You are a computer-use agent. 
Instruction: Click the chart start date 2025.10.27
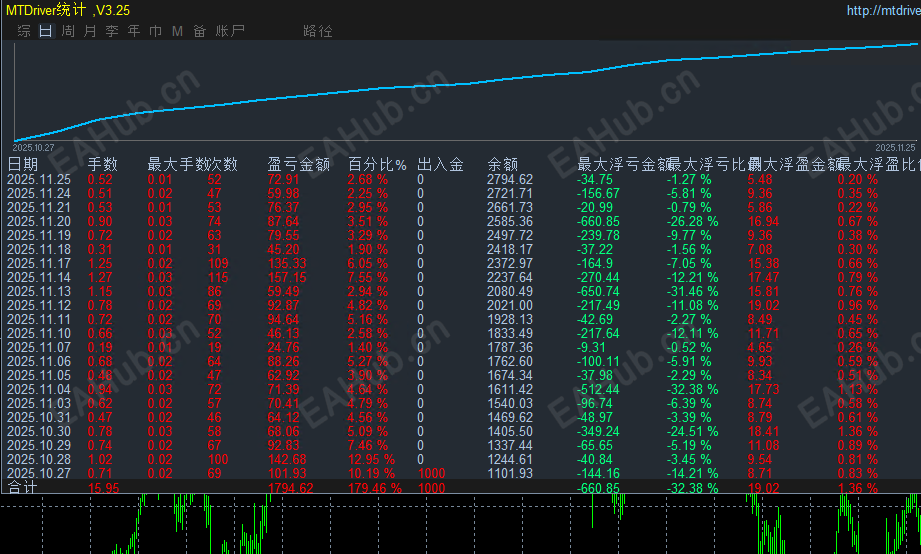click(33, 147)
